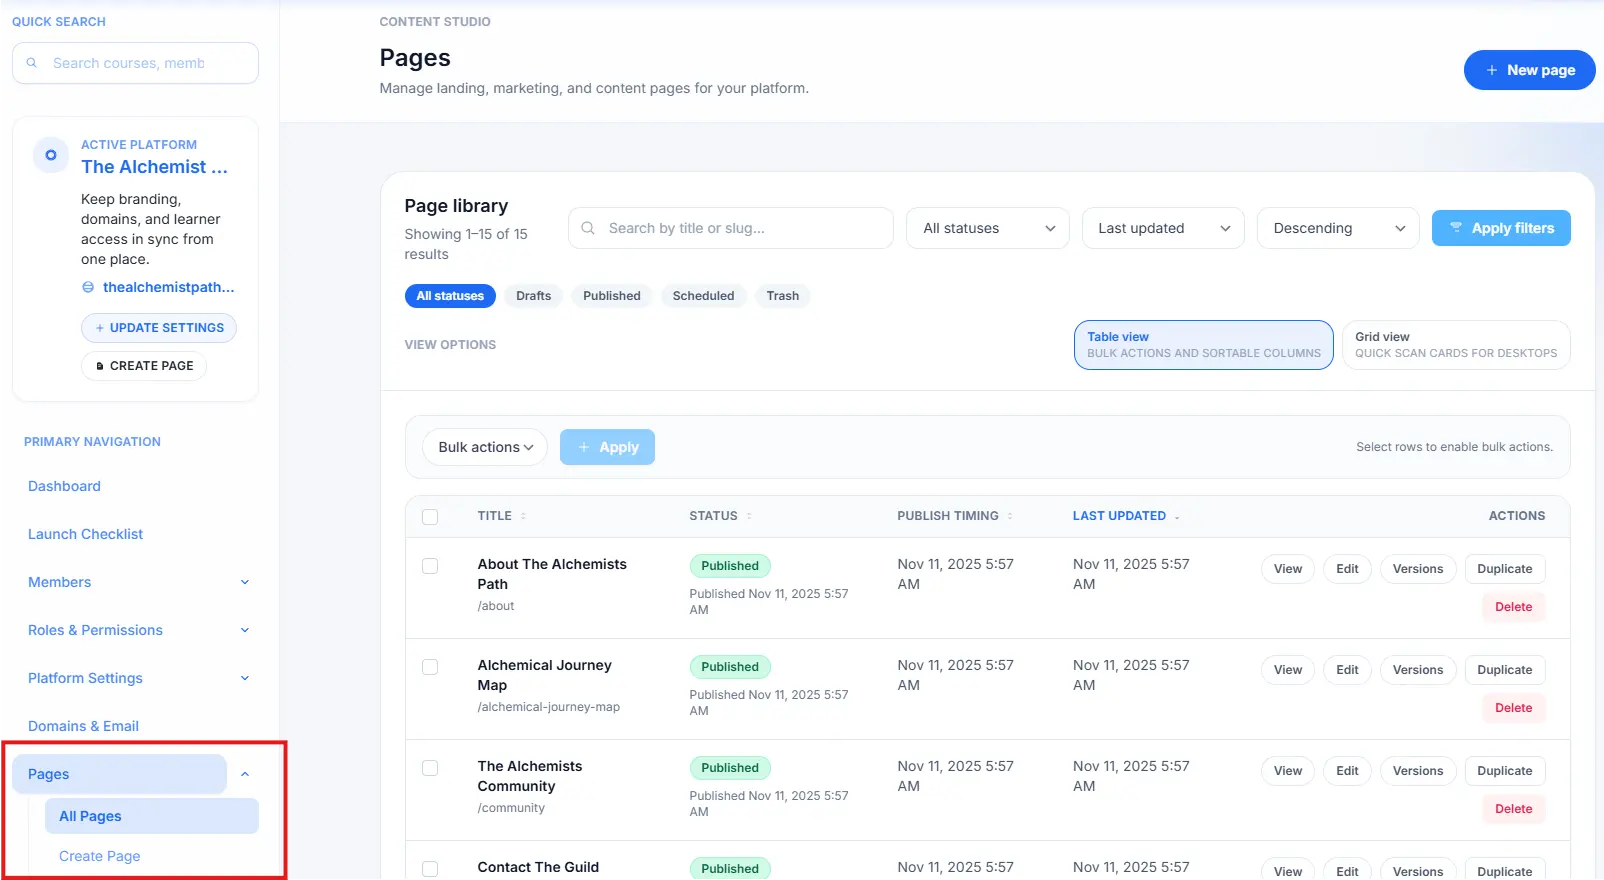Expand the Roles & Permissions section
The height and width of the screenshot is (880, 1604).
click(x=245, y=630)
